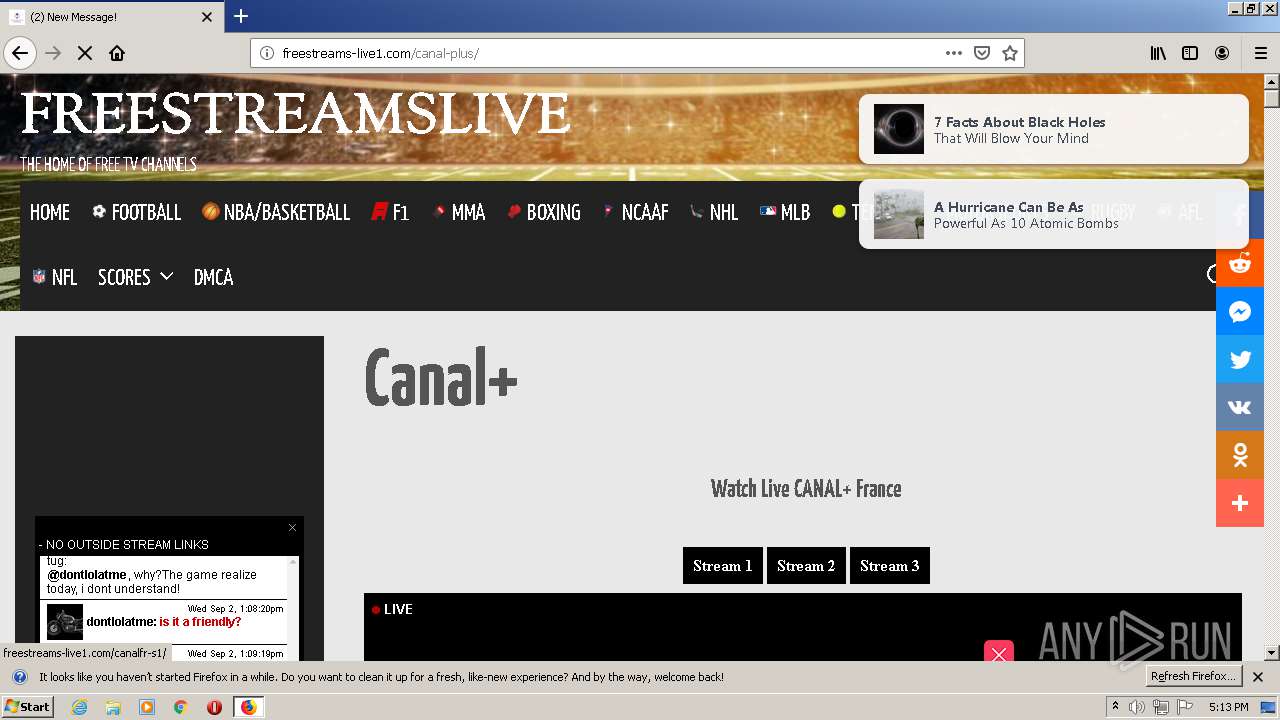Open the Hurricane atomic bombs ad

1053,214
